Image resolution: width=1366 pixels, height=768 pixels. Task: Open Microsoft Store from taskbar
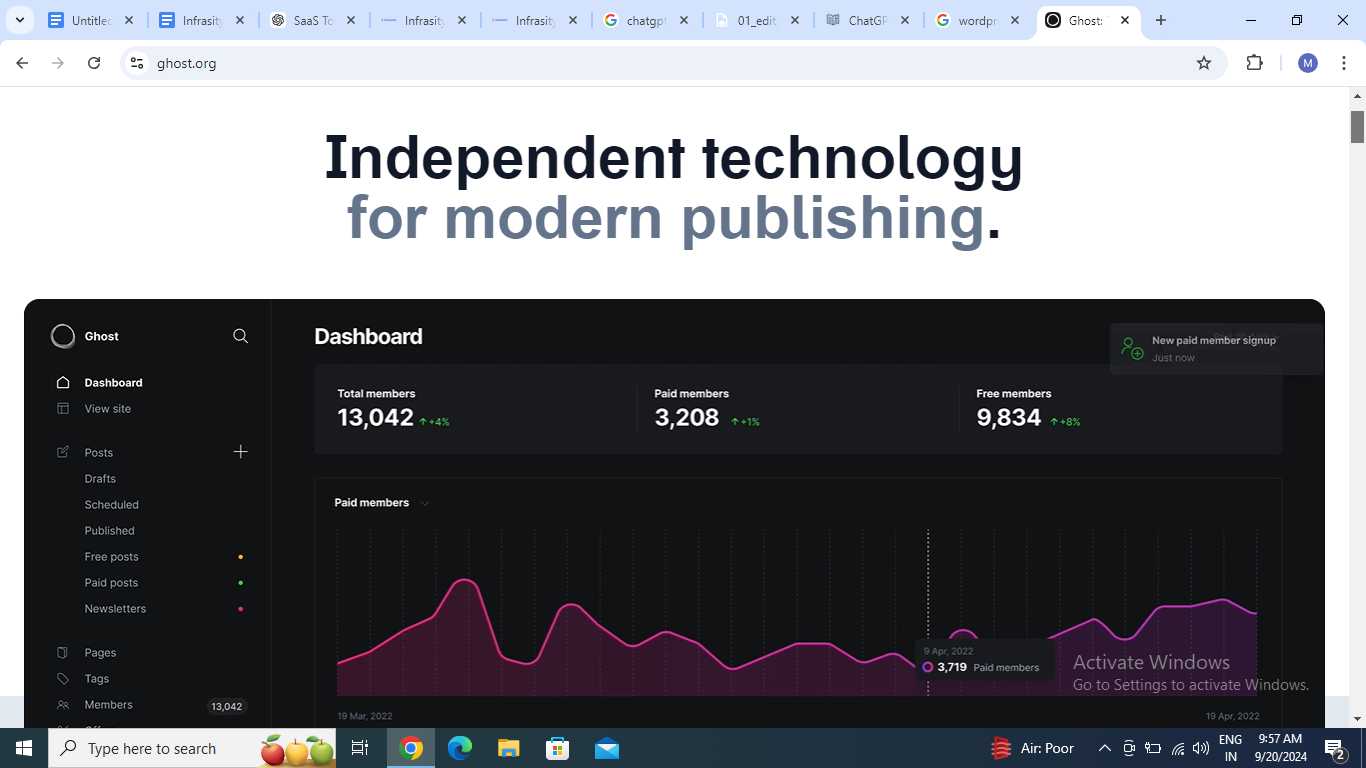(558, 748)
